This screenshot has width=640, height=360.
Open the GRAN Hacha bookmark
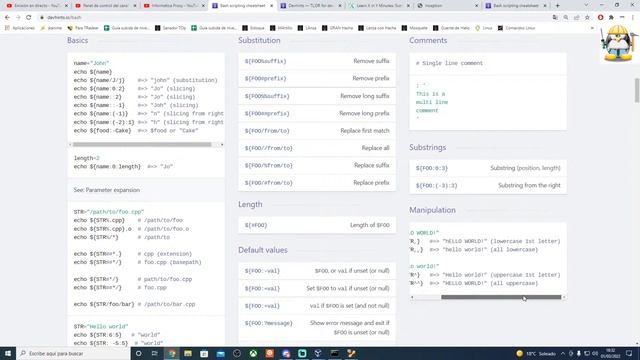pyautogui.click(x=337, y=28)
